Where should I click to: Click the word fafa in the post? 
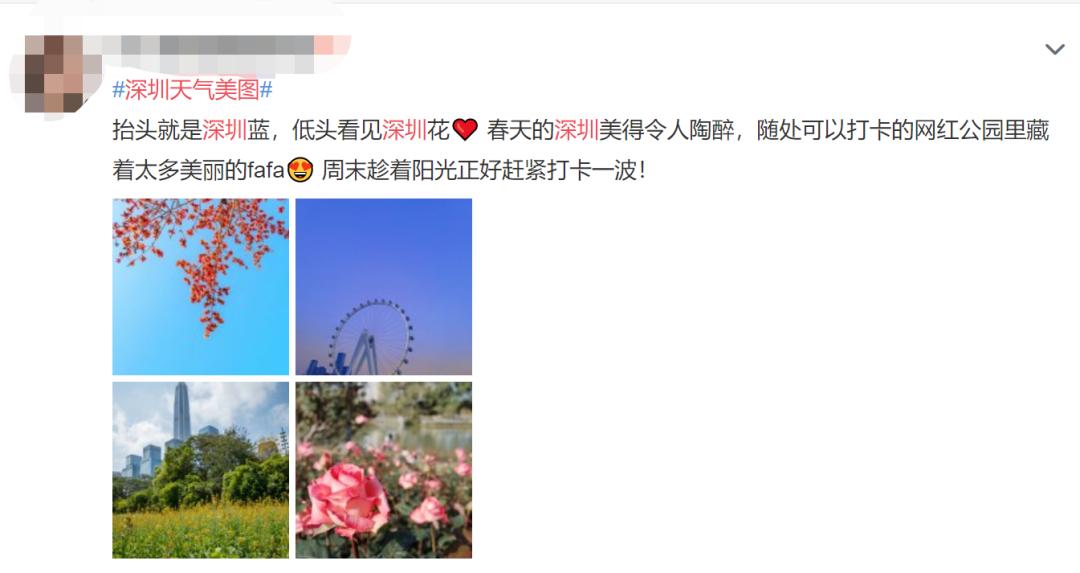266,169
